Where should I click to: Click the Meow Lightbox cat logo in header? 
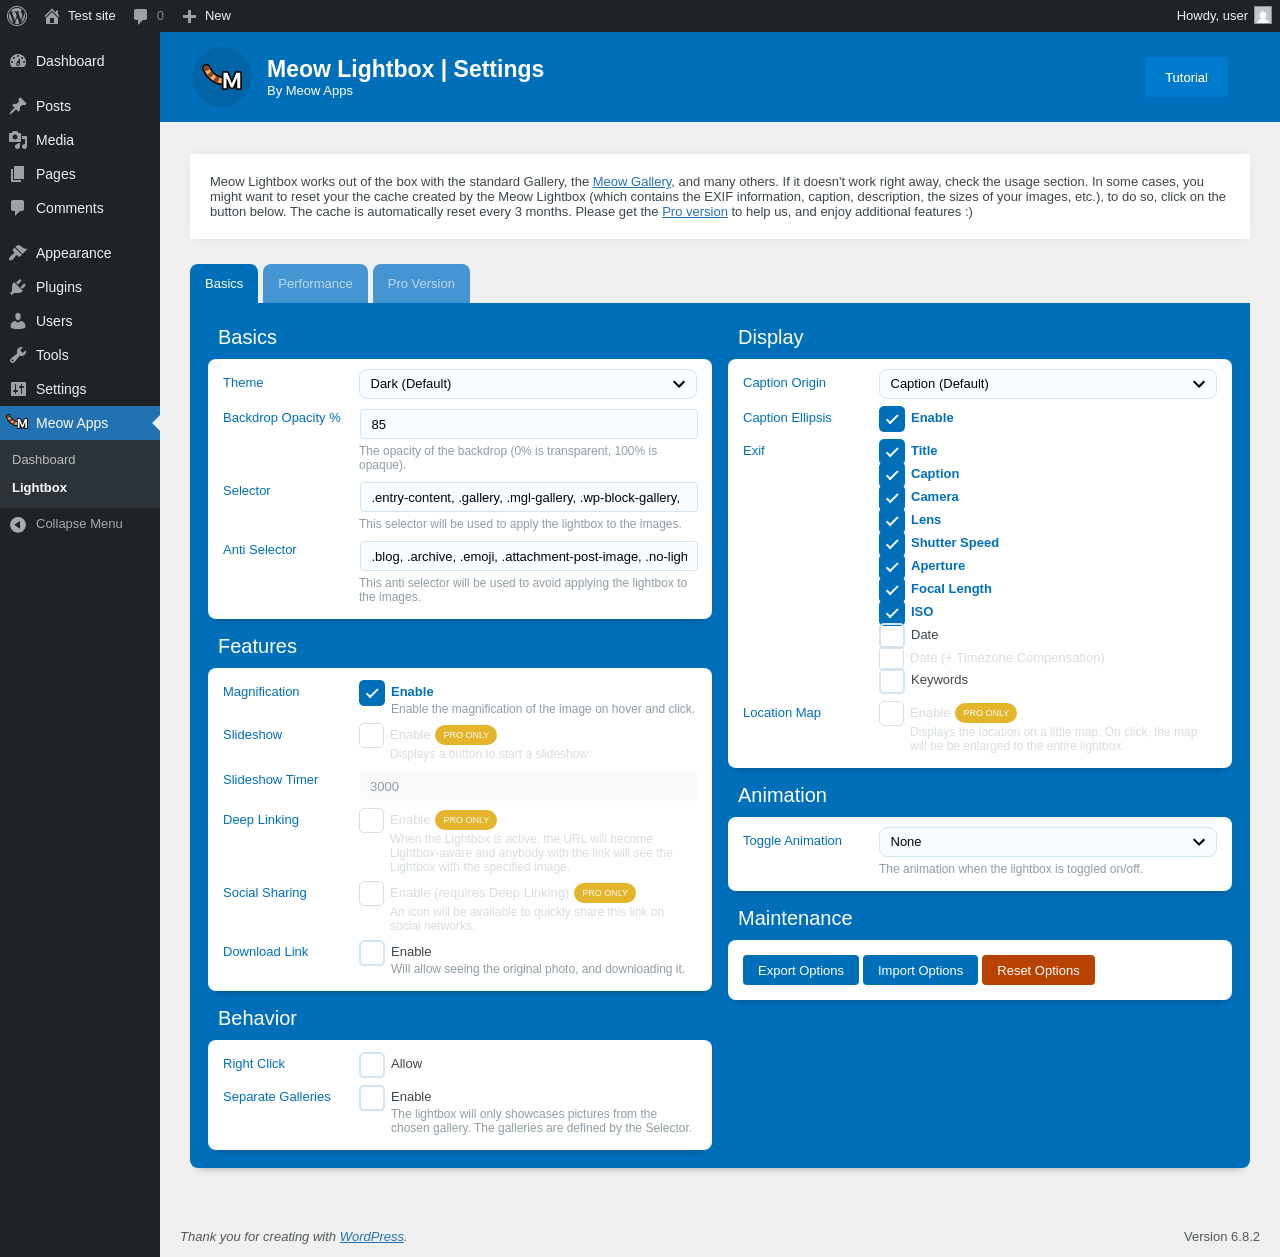[x=222, y=77]
